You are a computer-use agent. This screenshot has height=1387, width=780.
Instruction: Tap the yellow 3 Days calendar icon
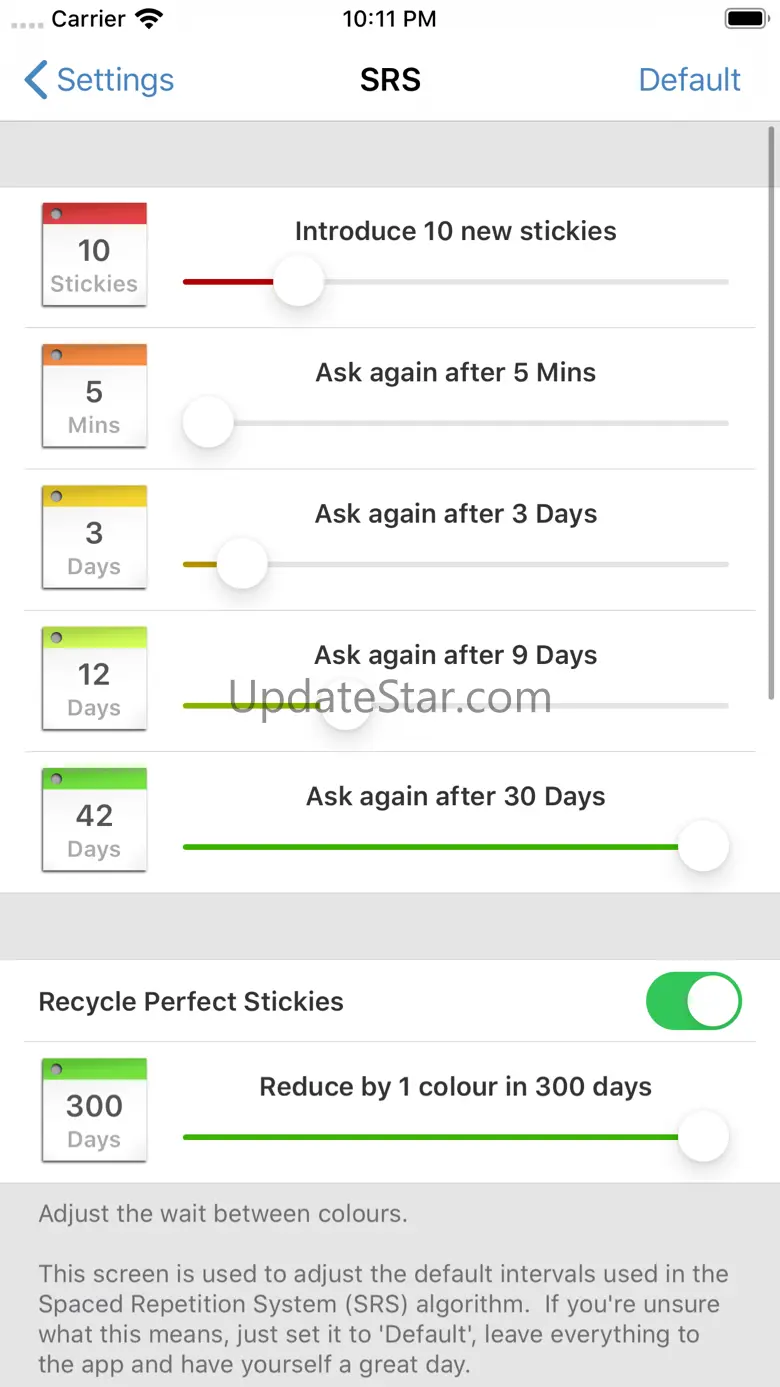94,538
